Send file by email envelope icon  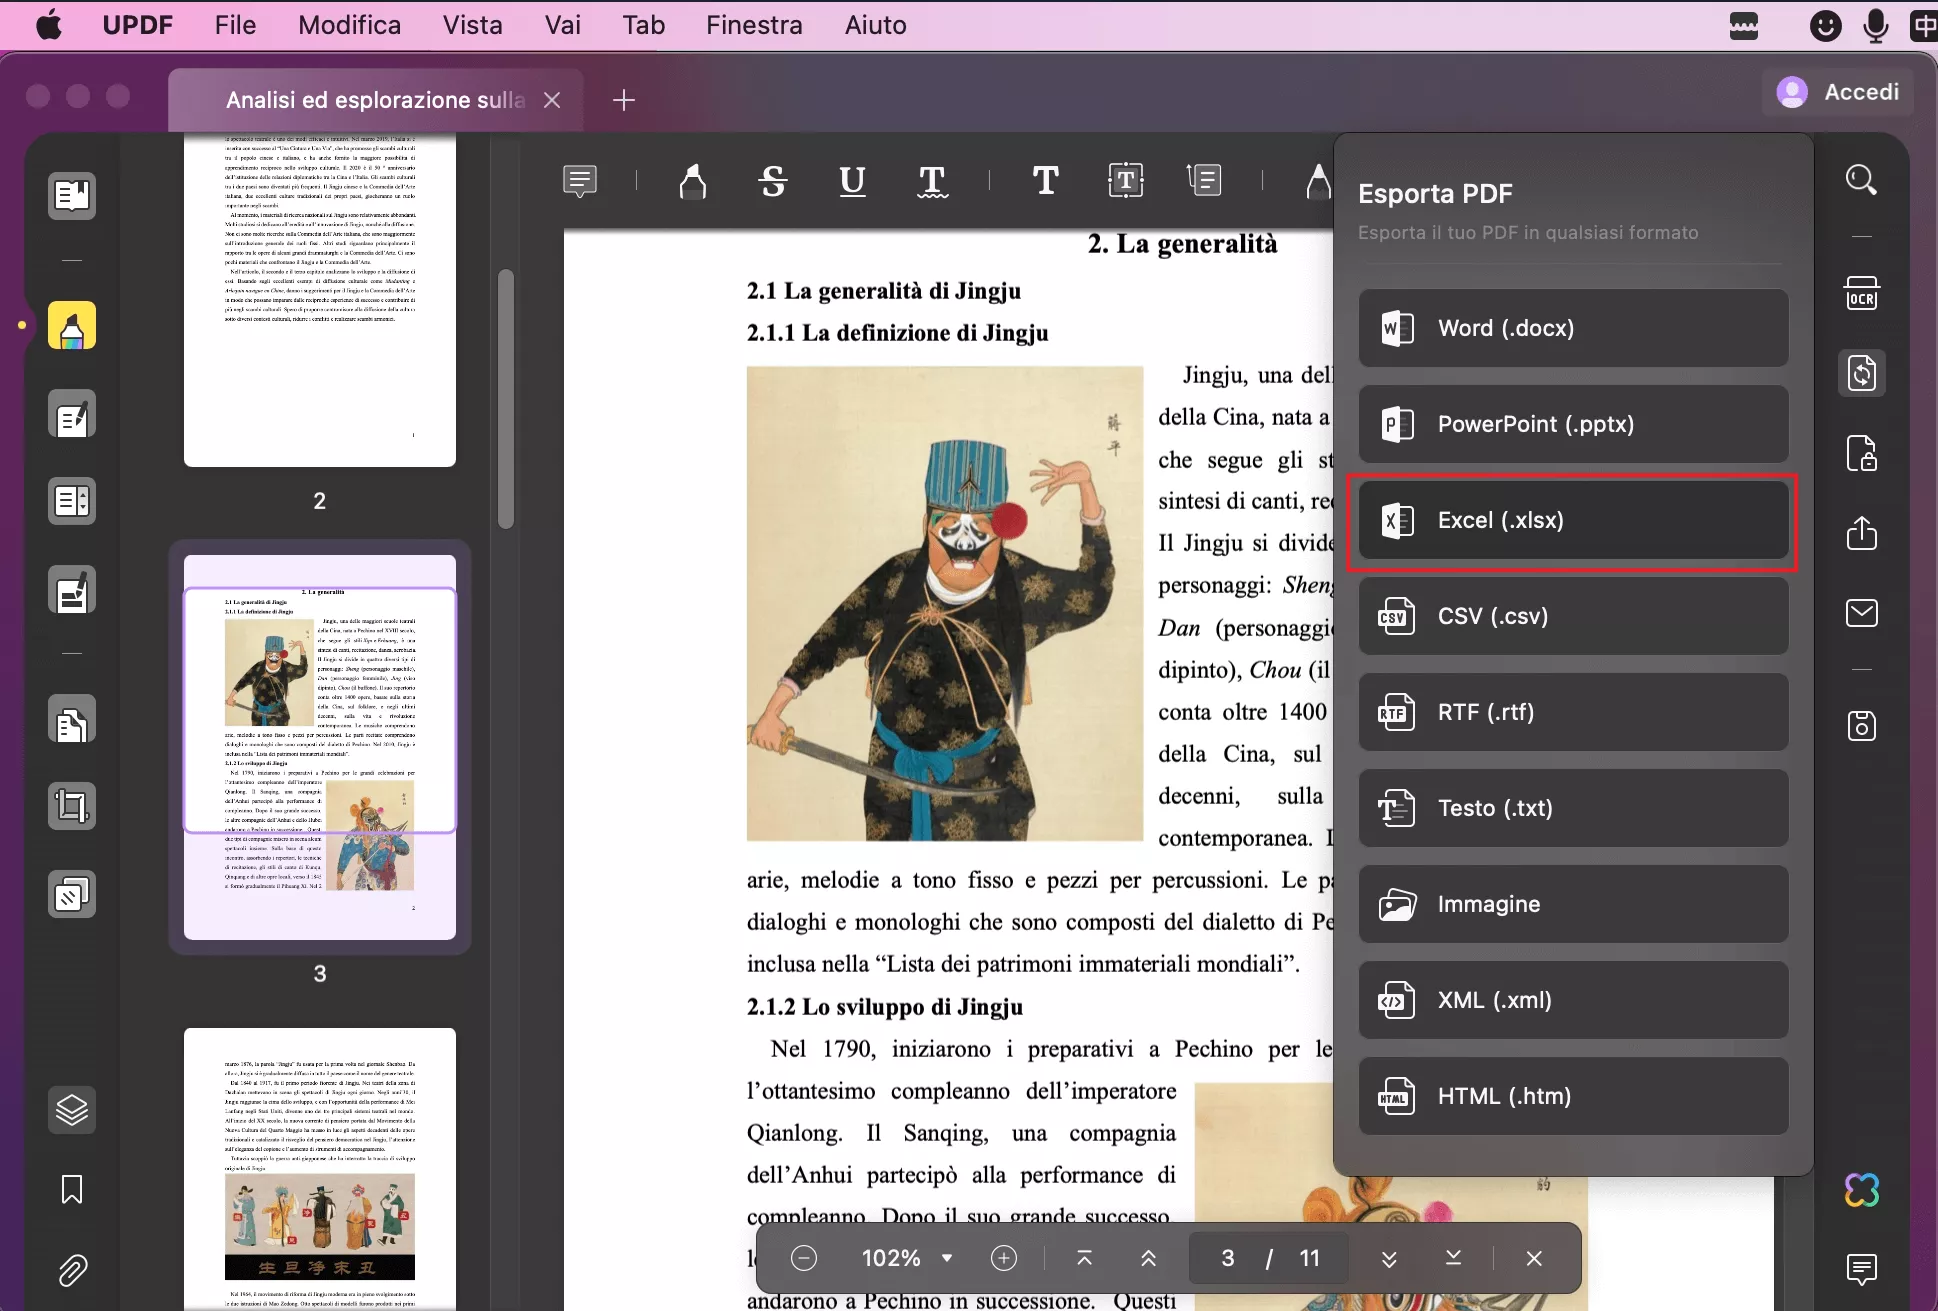(x=1861, y=613)
